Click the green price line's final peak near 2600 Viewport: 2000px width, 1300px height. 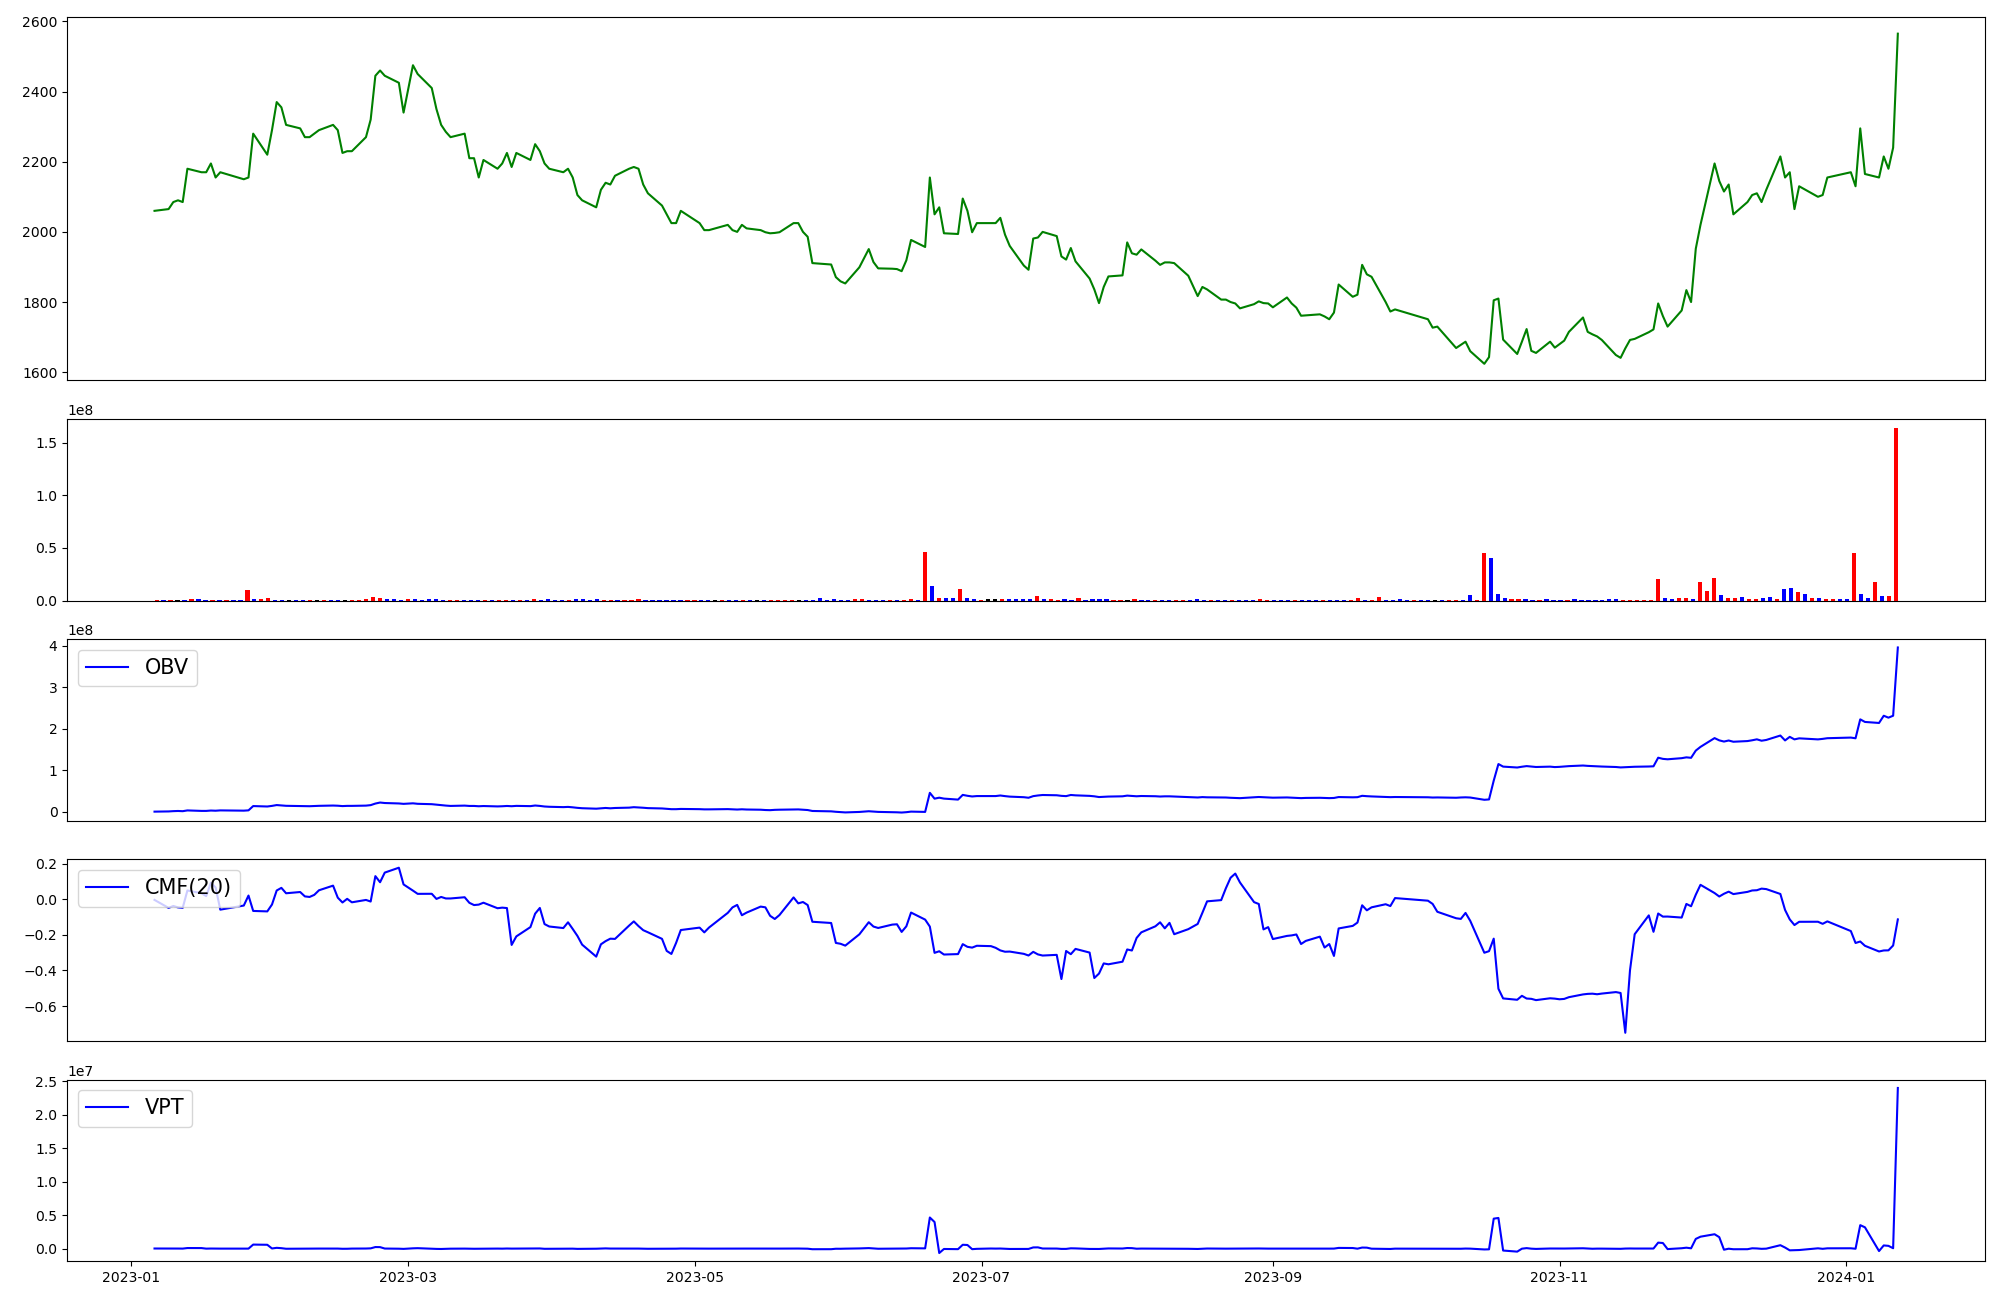[1897, 34]
